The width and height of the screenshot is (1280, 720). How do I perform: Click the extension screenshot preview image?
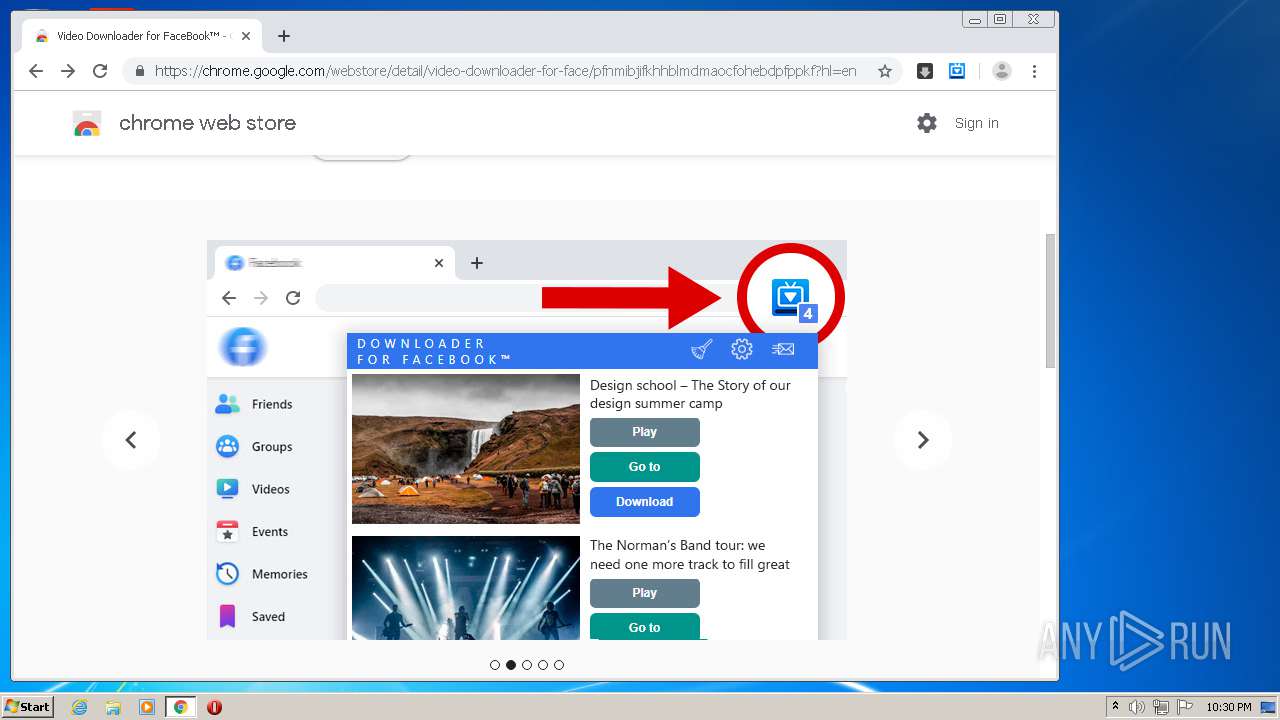[526, 440]
